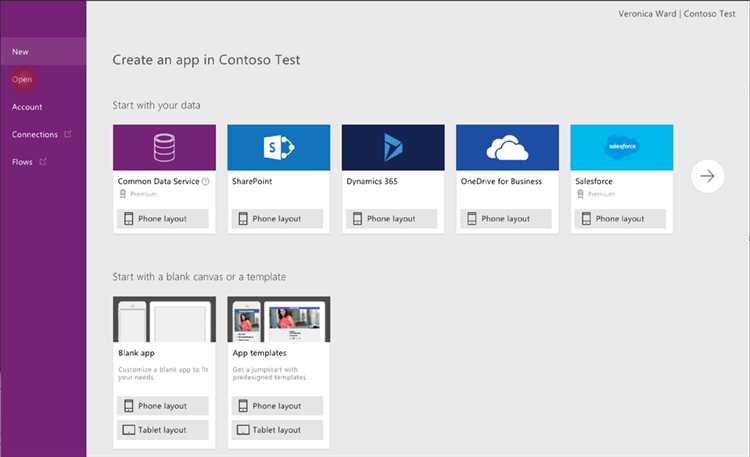
Task: Click the Common Data Service database icon
Action: click(164, 147)
